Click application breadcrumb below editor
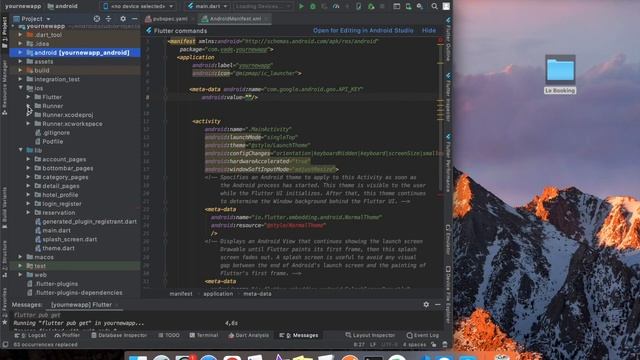 [x=218, y=294]
